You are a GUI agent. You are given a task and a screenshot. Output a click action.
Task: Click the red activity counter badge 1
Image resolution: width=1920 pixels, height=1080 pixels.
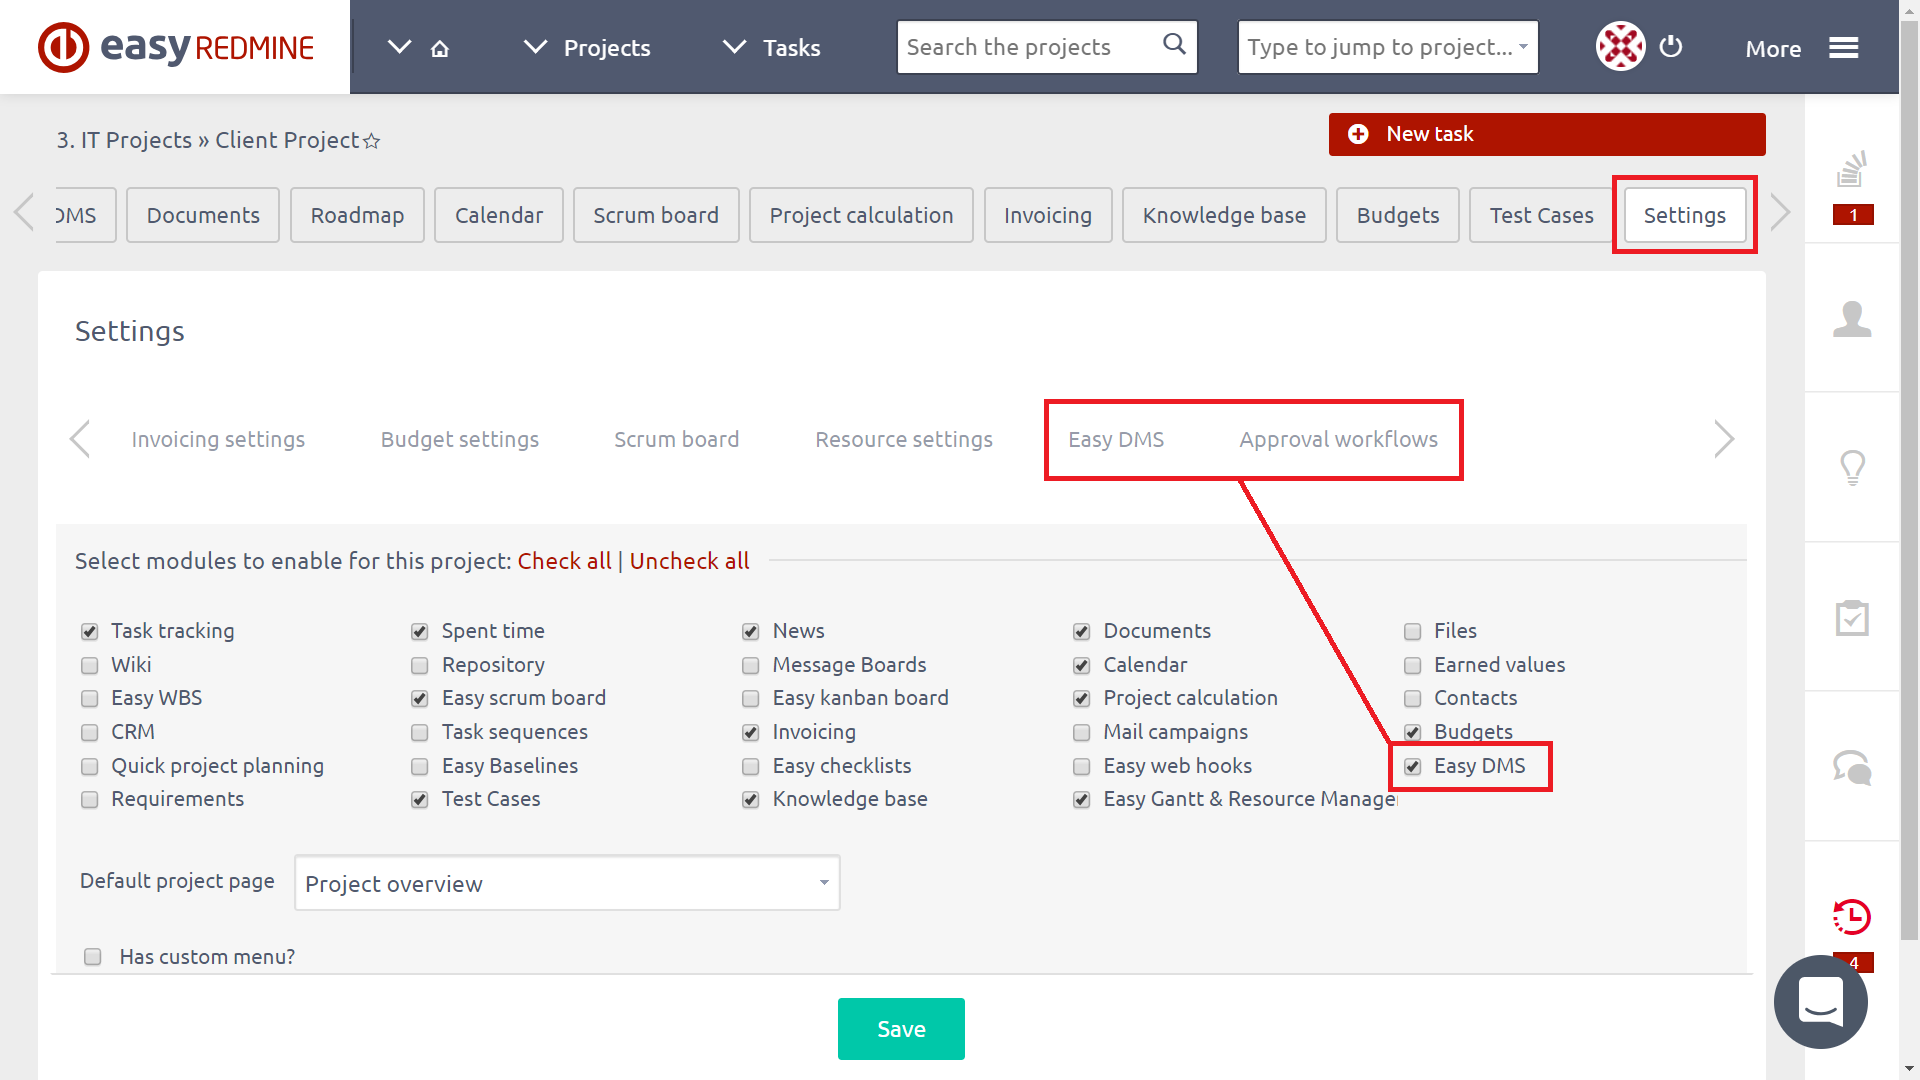(1853, 214)
